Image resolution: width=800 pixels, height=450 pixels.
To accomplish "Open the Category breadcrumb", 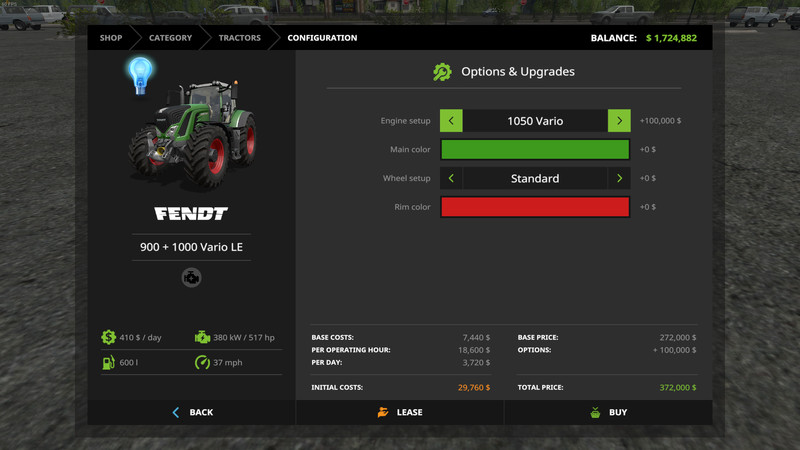I will (170, 38).
